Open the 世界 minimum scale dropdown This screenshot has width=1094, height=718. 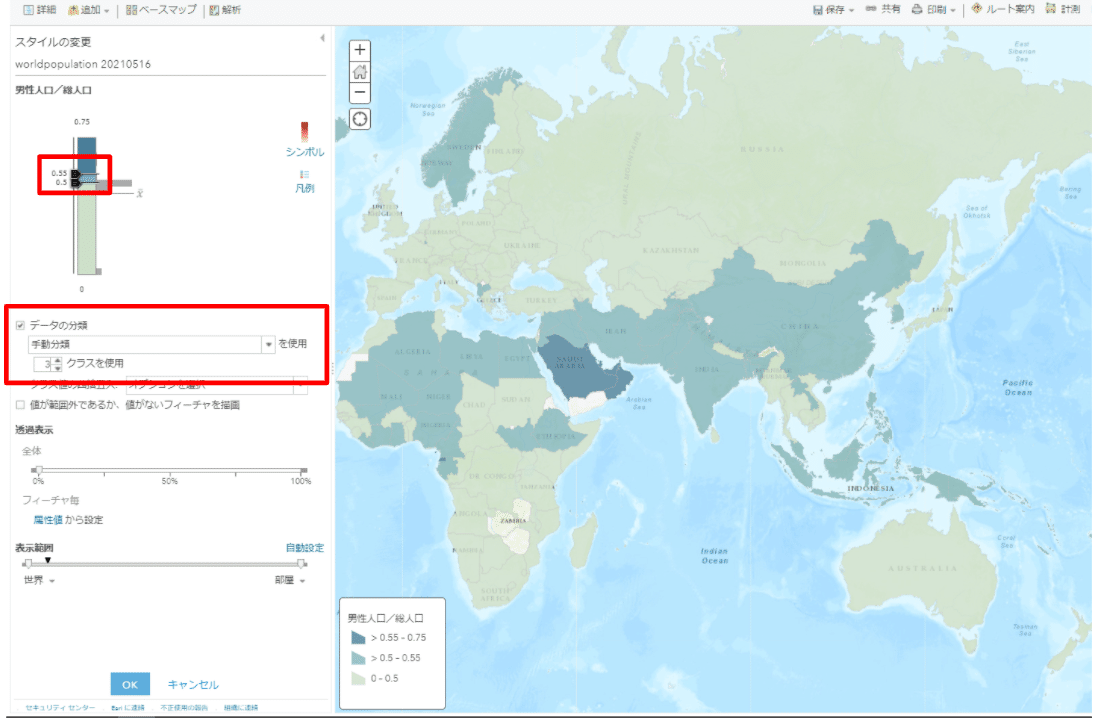[39, 581]
